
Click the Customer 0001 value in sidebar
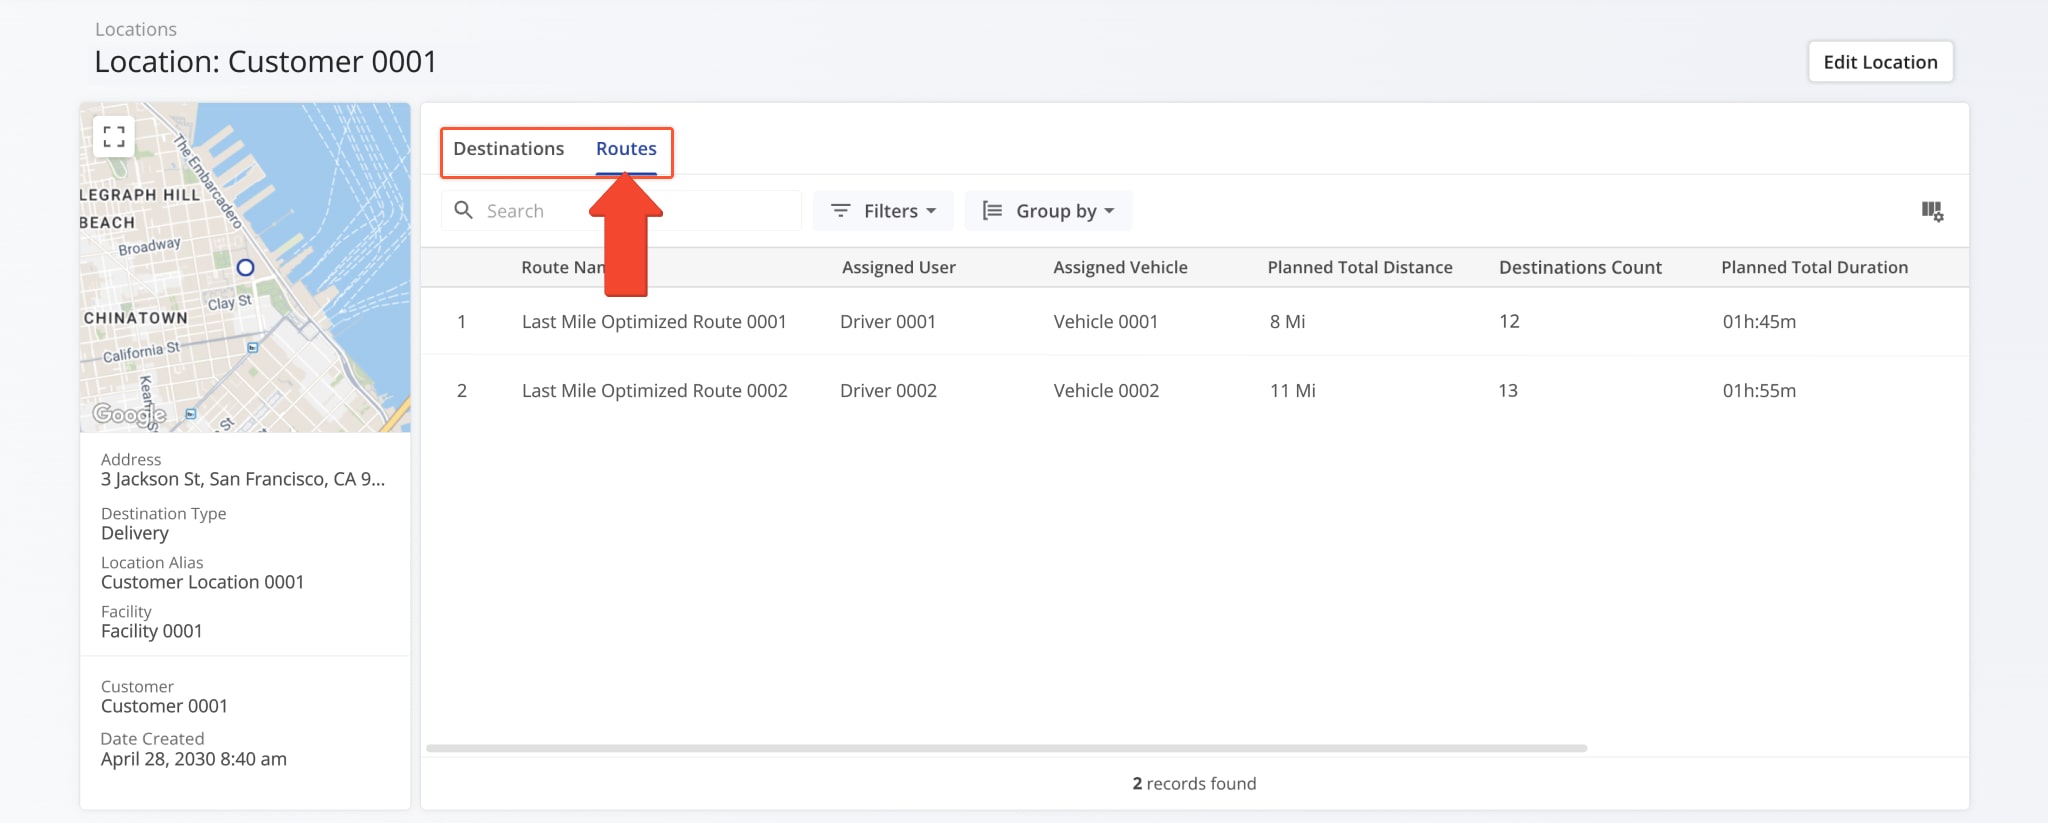click(164, 707)
